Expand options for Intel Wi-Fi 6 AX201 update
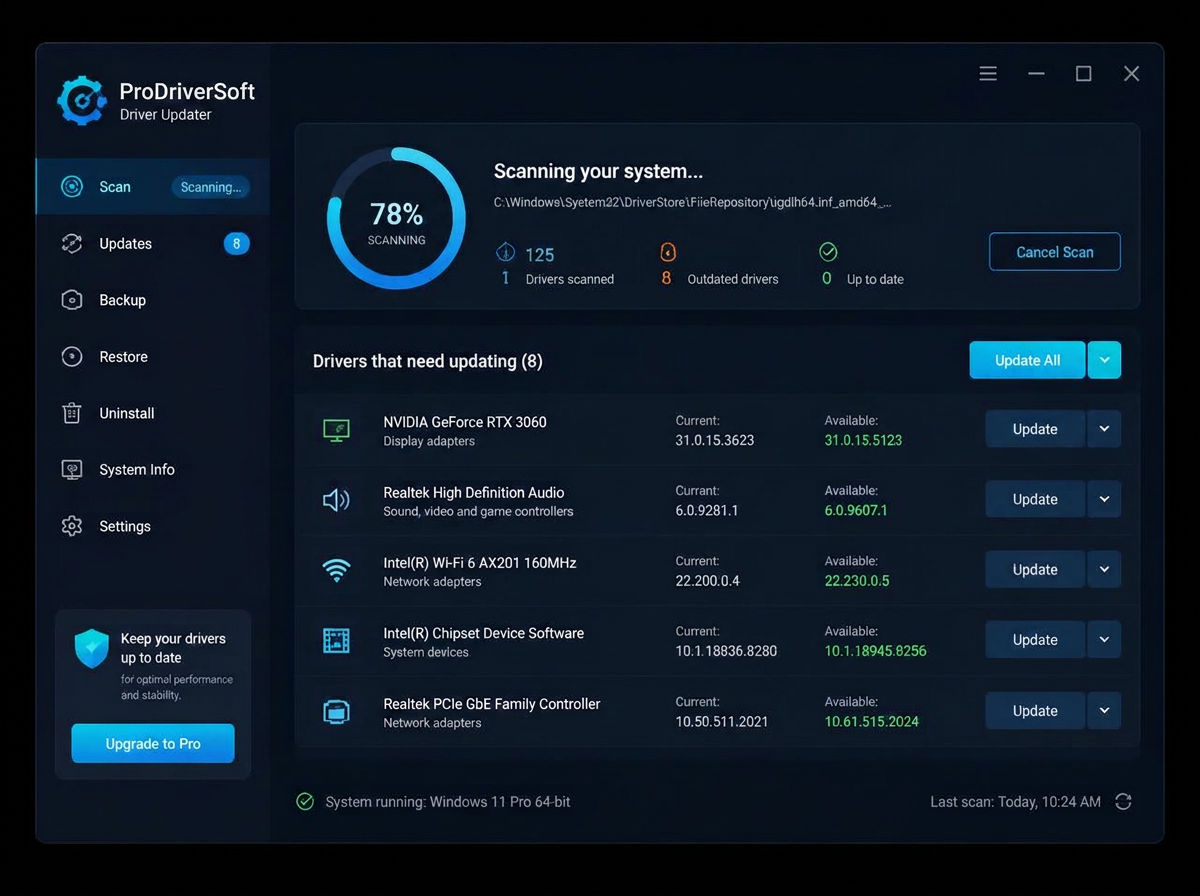The image size is (1200, 896). [x=1104, y=569]
